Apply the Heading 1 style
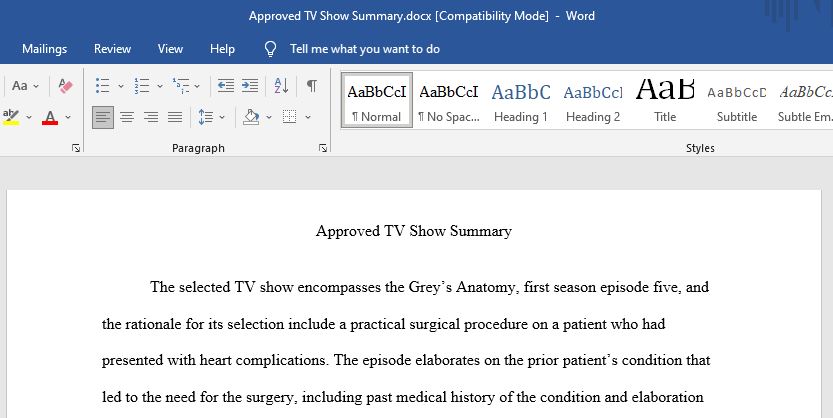The height and width of the screenshot is (418, 833). (x=521, y=100)
